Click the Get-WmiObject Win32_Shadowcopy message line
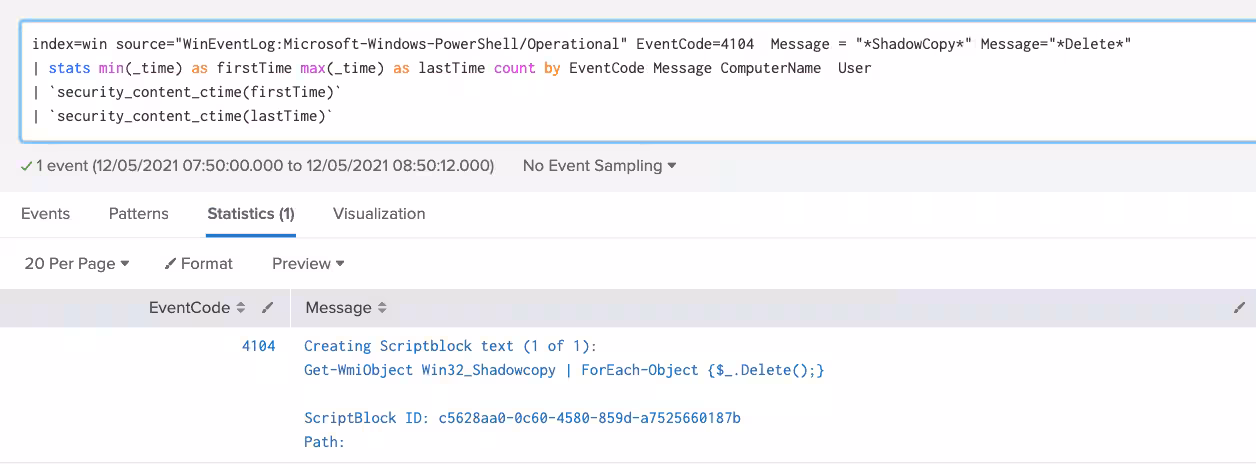 tap(563, 370)
